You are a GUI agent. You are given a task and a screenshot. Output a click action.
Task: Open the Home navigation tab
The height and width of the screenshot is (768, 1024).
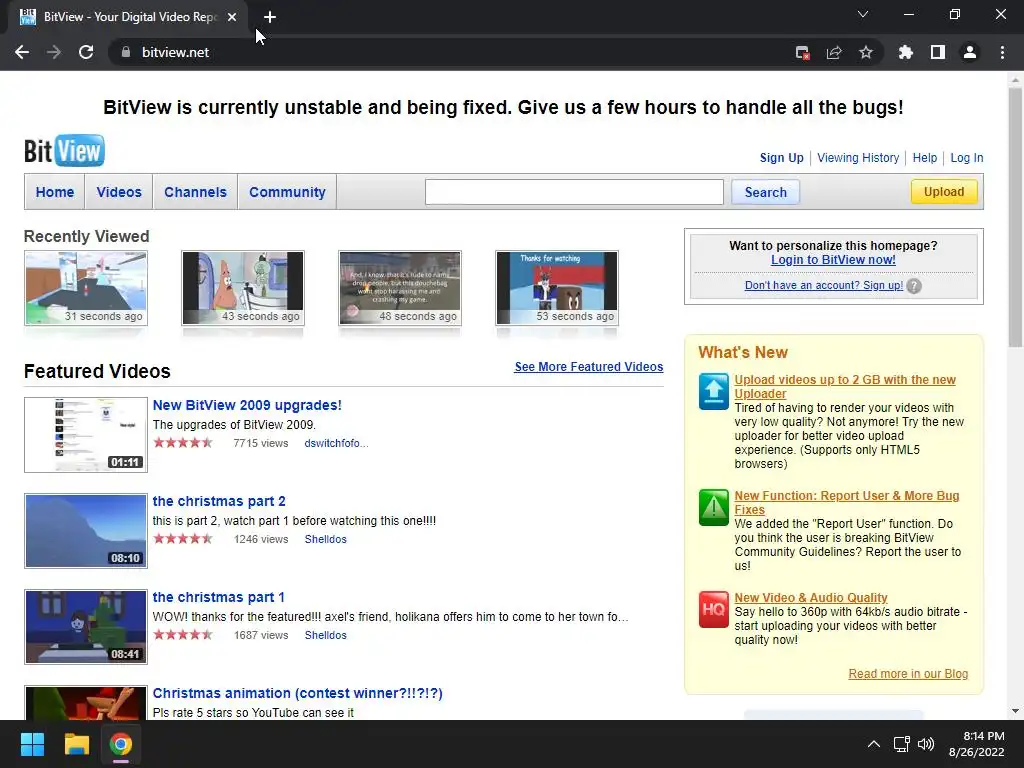(55, 192)
